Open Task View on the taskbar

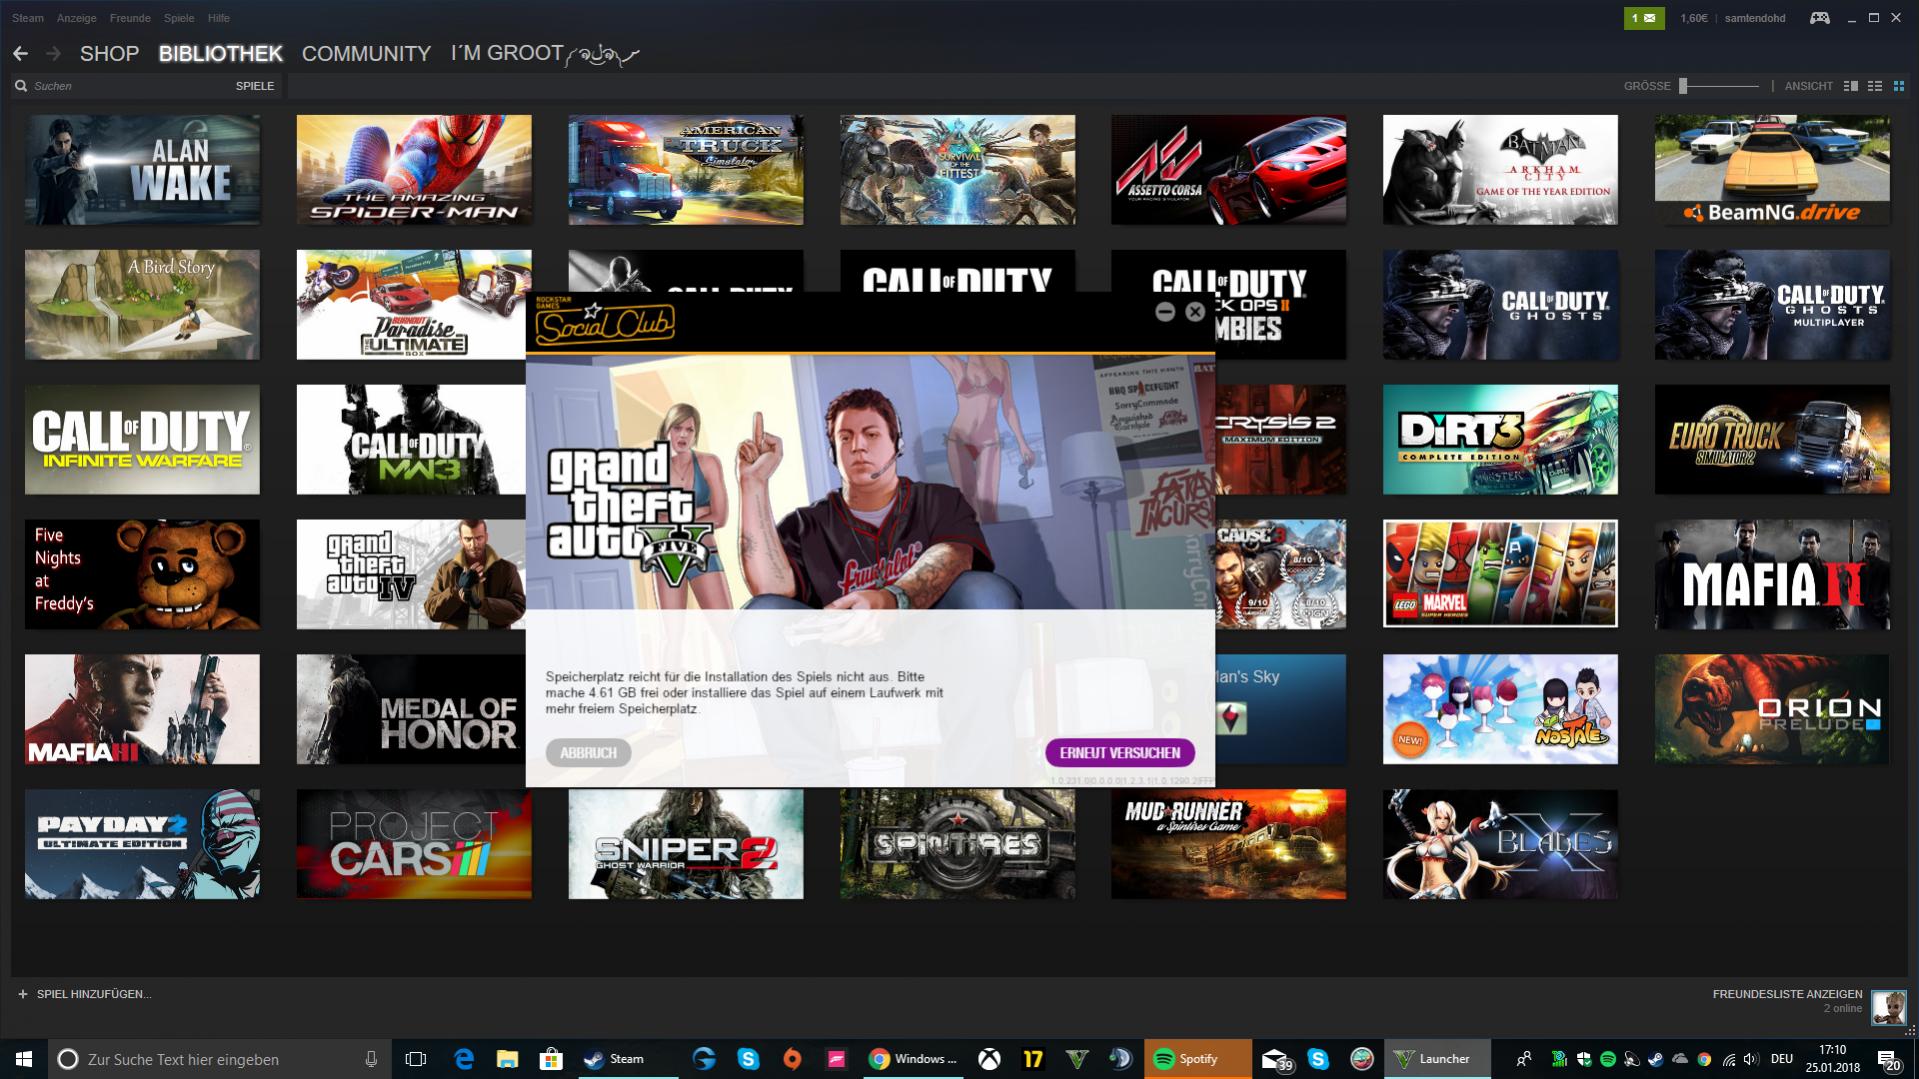pyautogui.click(x=416, y=1059)
